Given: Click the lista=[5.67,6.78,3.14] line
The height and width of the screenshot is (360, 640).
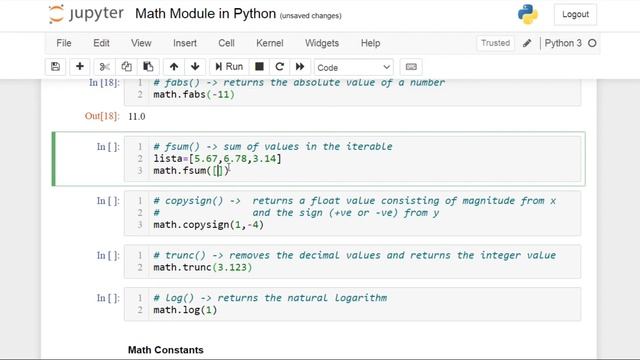Looking at the screenshot, I should [218, 158].
